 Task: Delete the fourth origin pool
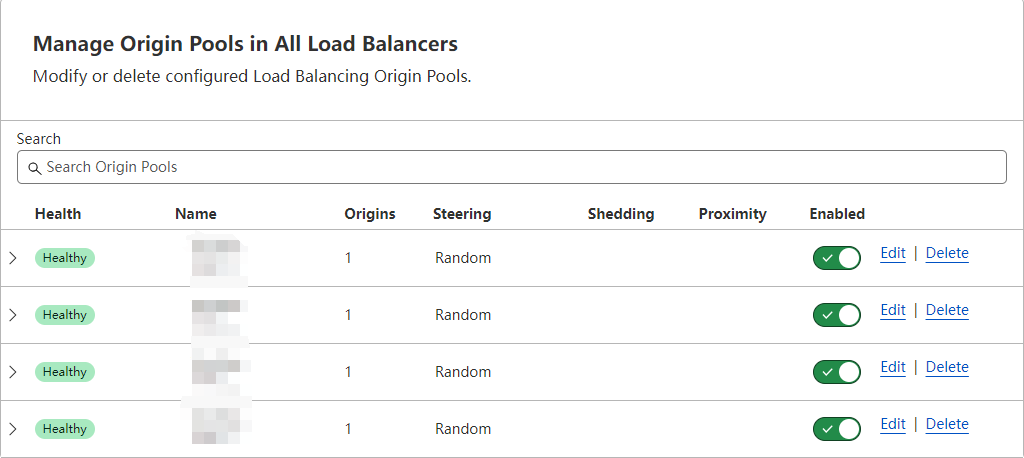(947, 424)
